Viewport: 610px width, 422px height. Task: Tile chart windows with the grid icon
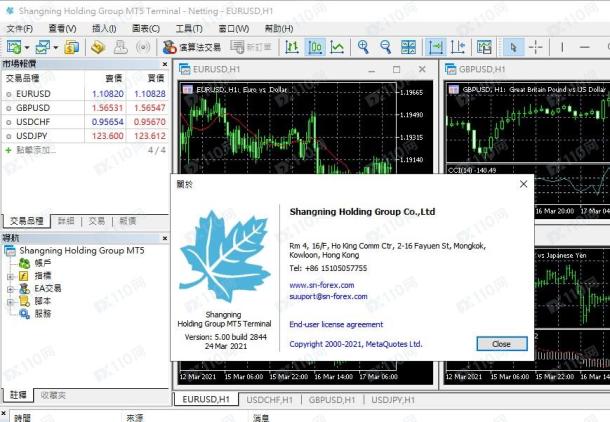coord(408,47)
